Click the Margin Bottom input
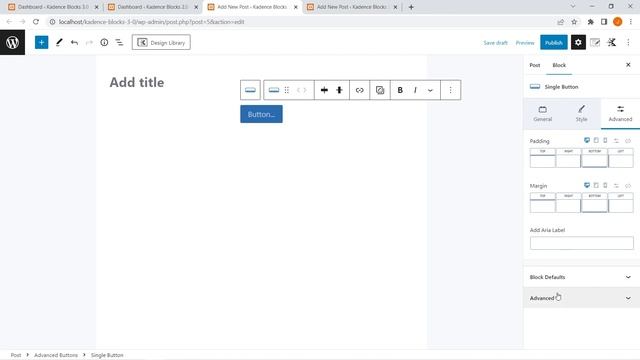This screenshot has height=360, width=640. click(x=594, y=206)
